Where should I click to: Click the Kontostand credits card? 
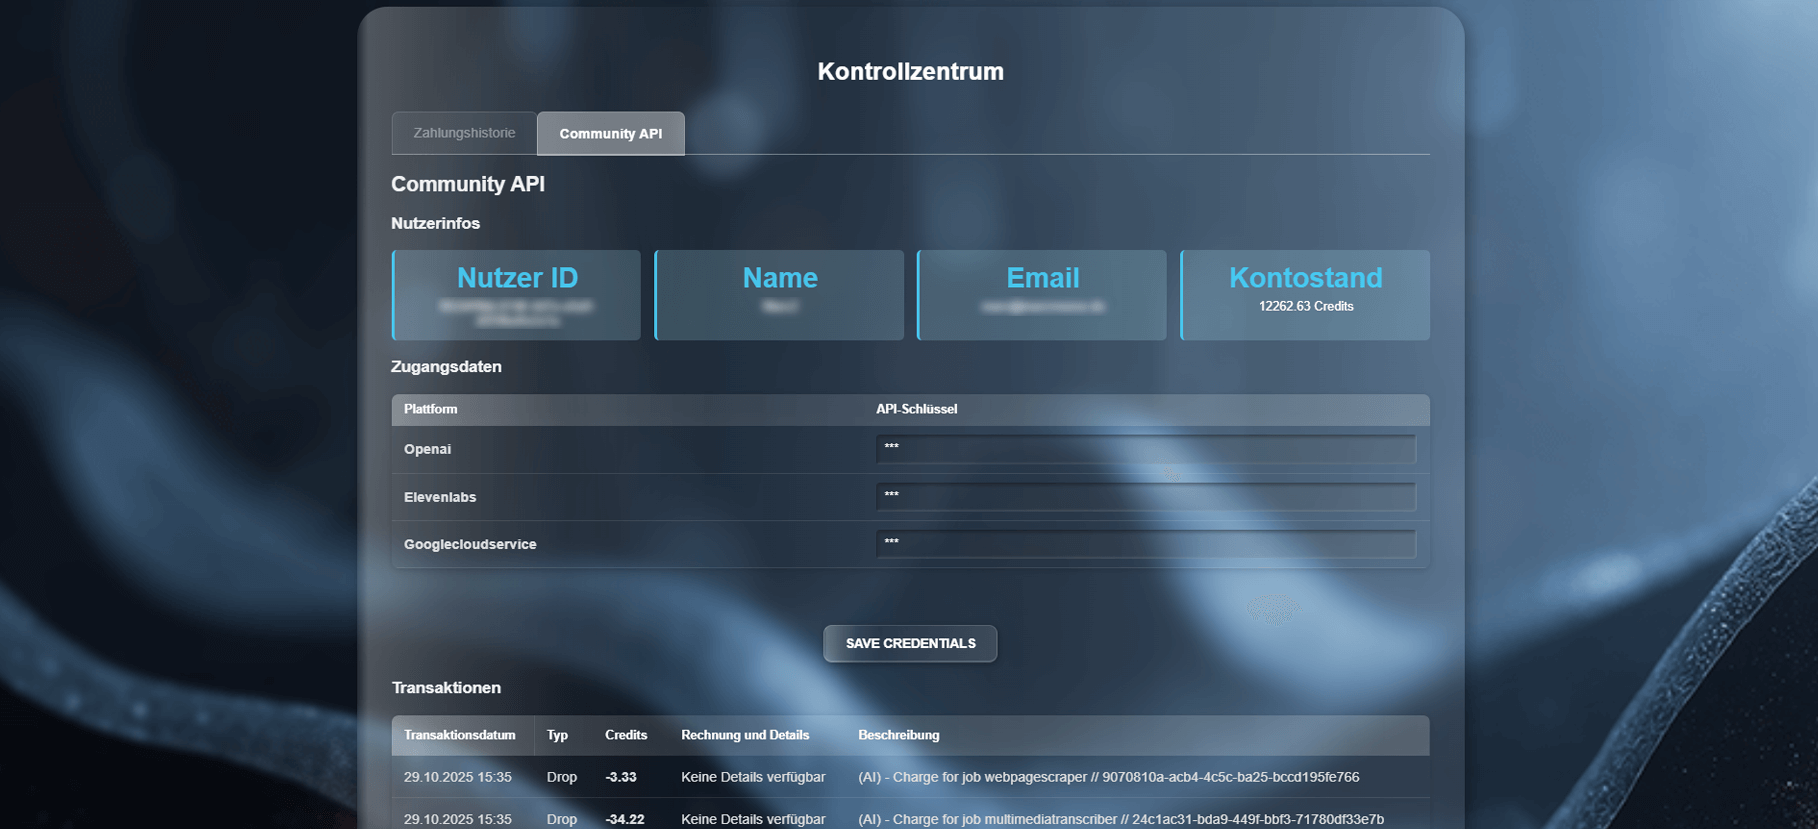(x=1305, y=295)
